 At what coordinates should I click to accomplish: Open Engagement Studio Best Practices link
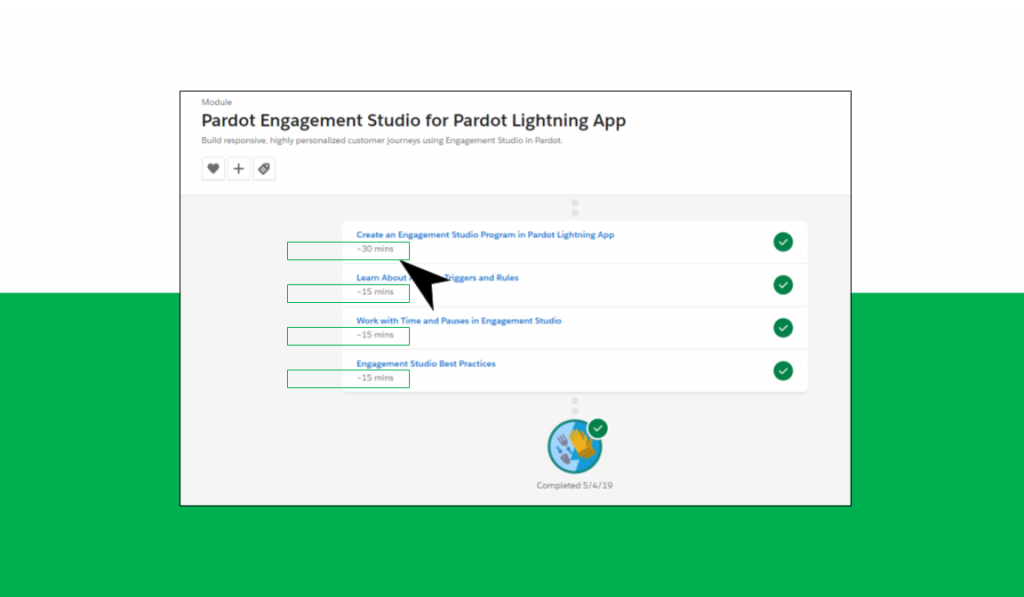[x=426, y=364]
